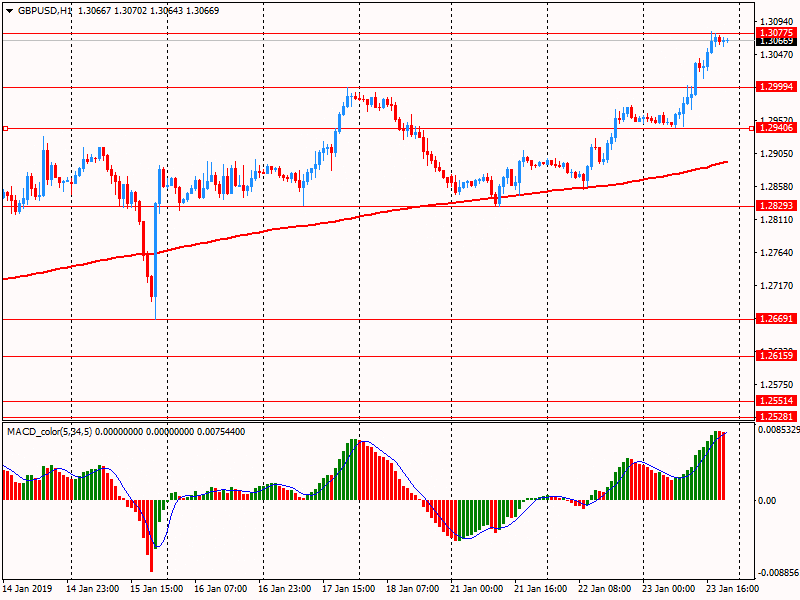Select the left handle of the 1.29406 line

click(x=5, y=129)
